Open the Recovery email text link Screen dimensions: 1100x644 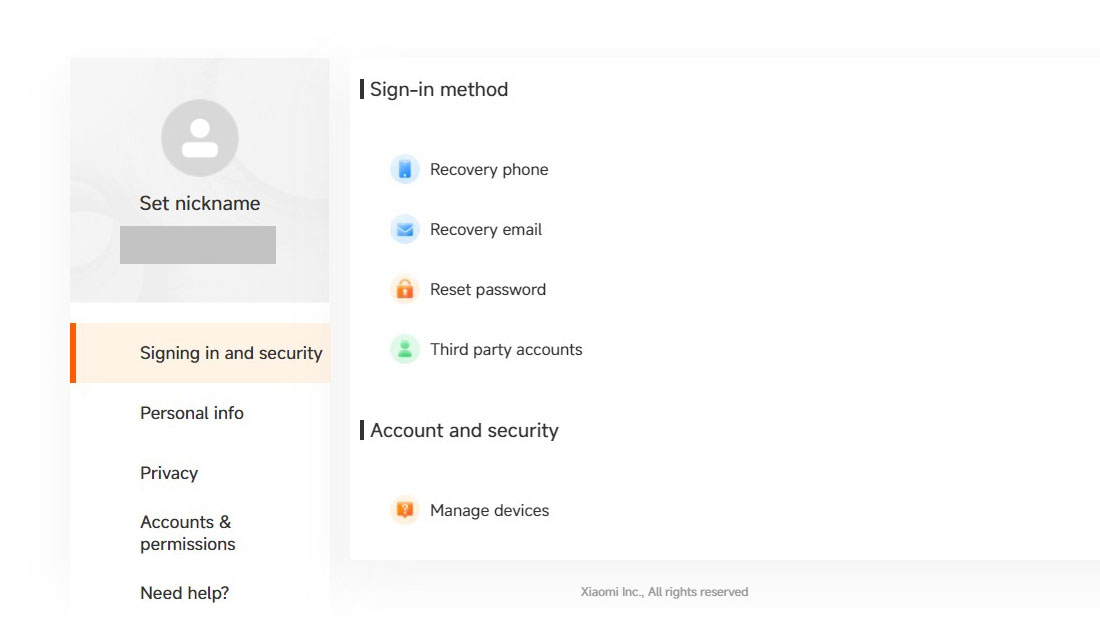486,230
